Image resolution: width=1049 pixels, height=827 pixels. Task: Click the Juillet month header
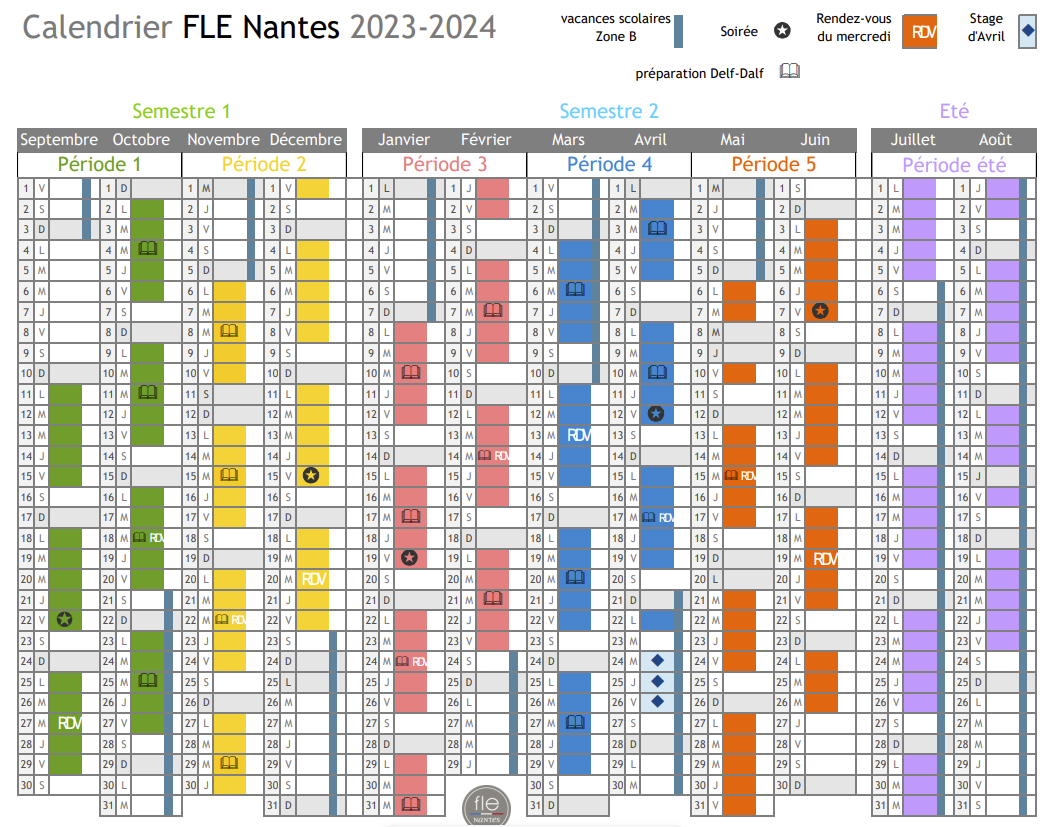tap(913, 140)
